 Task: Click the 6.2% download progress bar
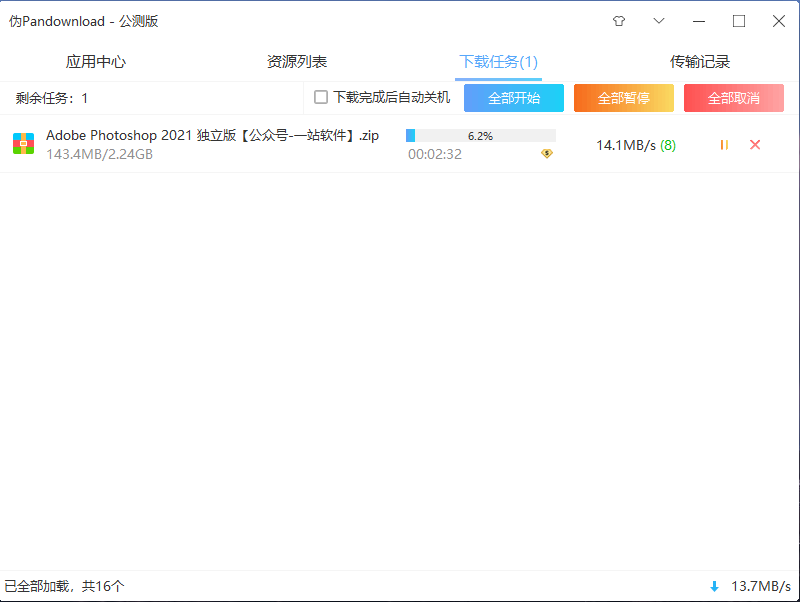(x=481, y=136)
